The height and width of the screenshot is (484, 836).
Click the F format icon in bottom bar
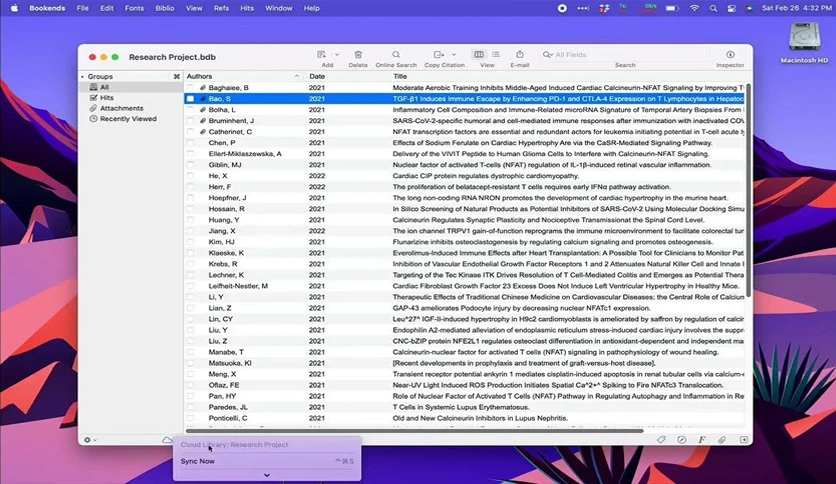coord(702,440)
